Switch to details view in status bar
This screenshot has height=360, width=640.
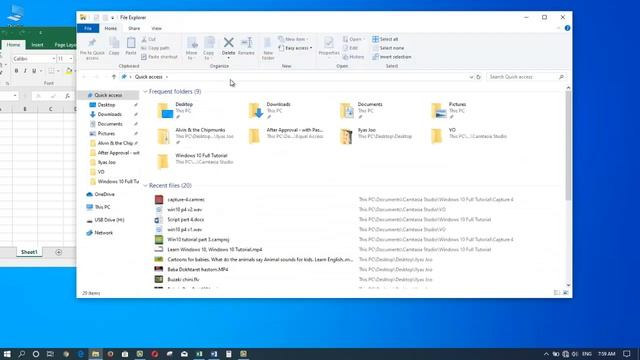(557, 293)
